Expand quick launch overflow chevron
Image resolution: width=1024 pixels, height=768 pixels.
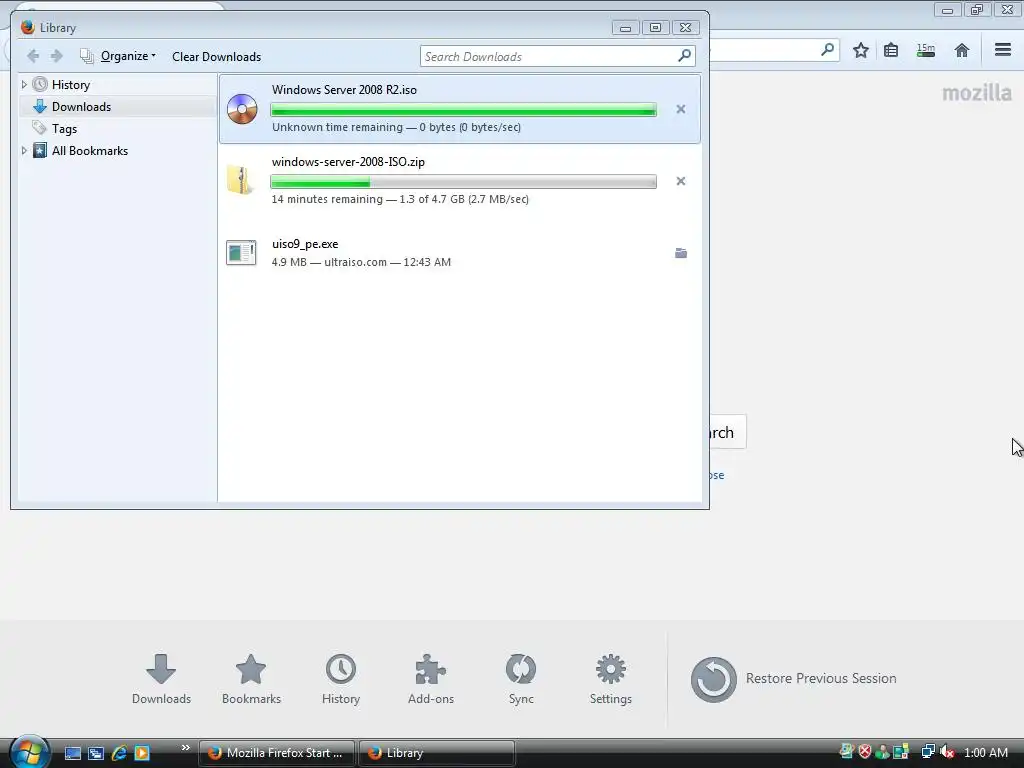coord(185,747)
